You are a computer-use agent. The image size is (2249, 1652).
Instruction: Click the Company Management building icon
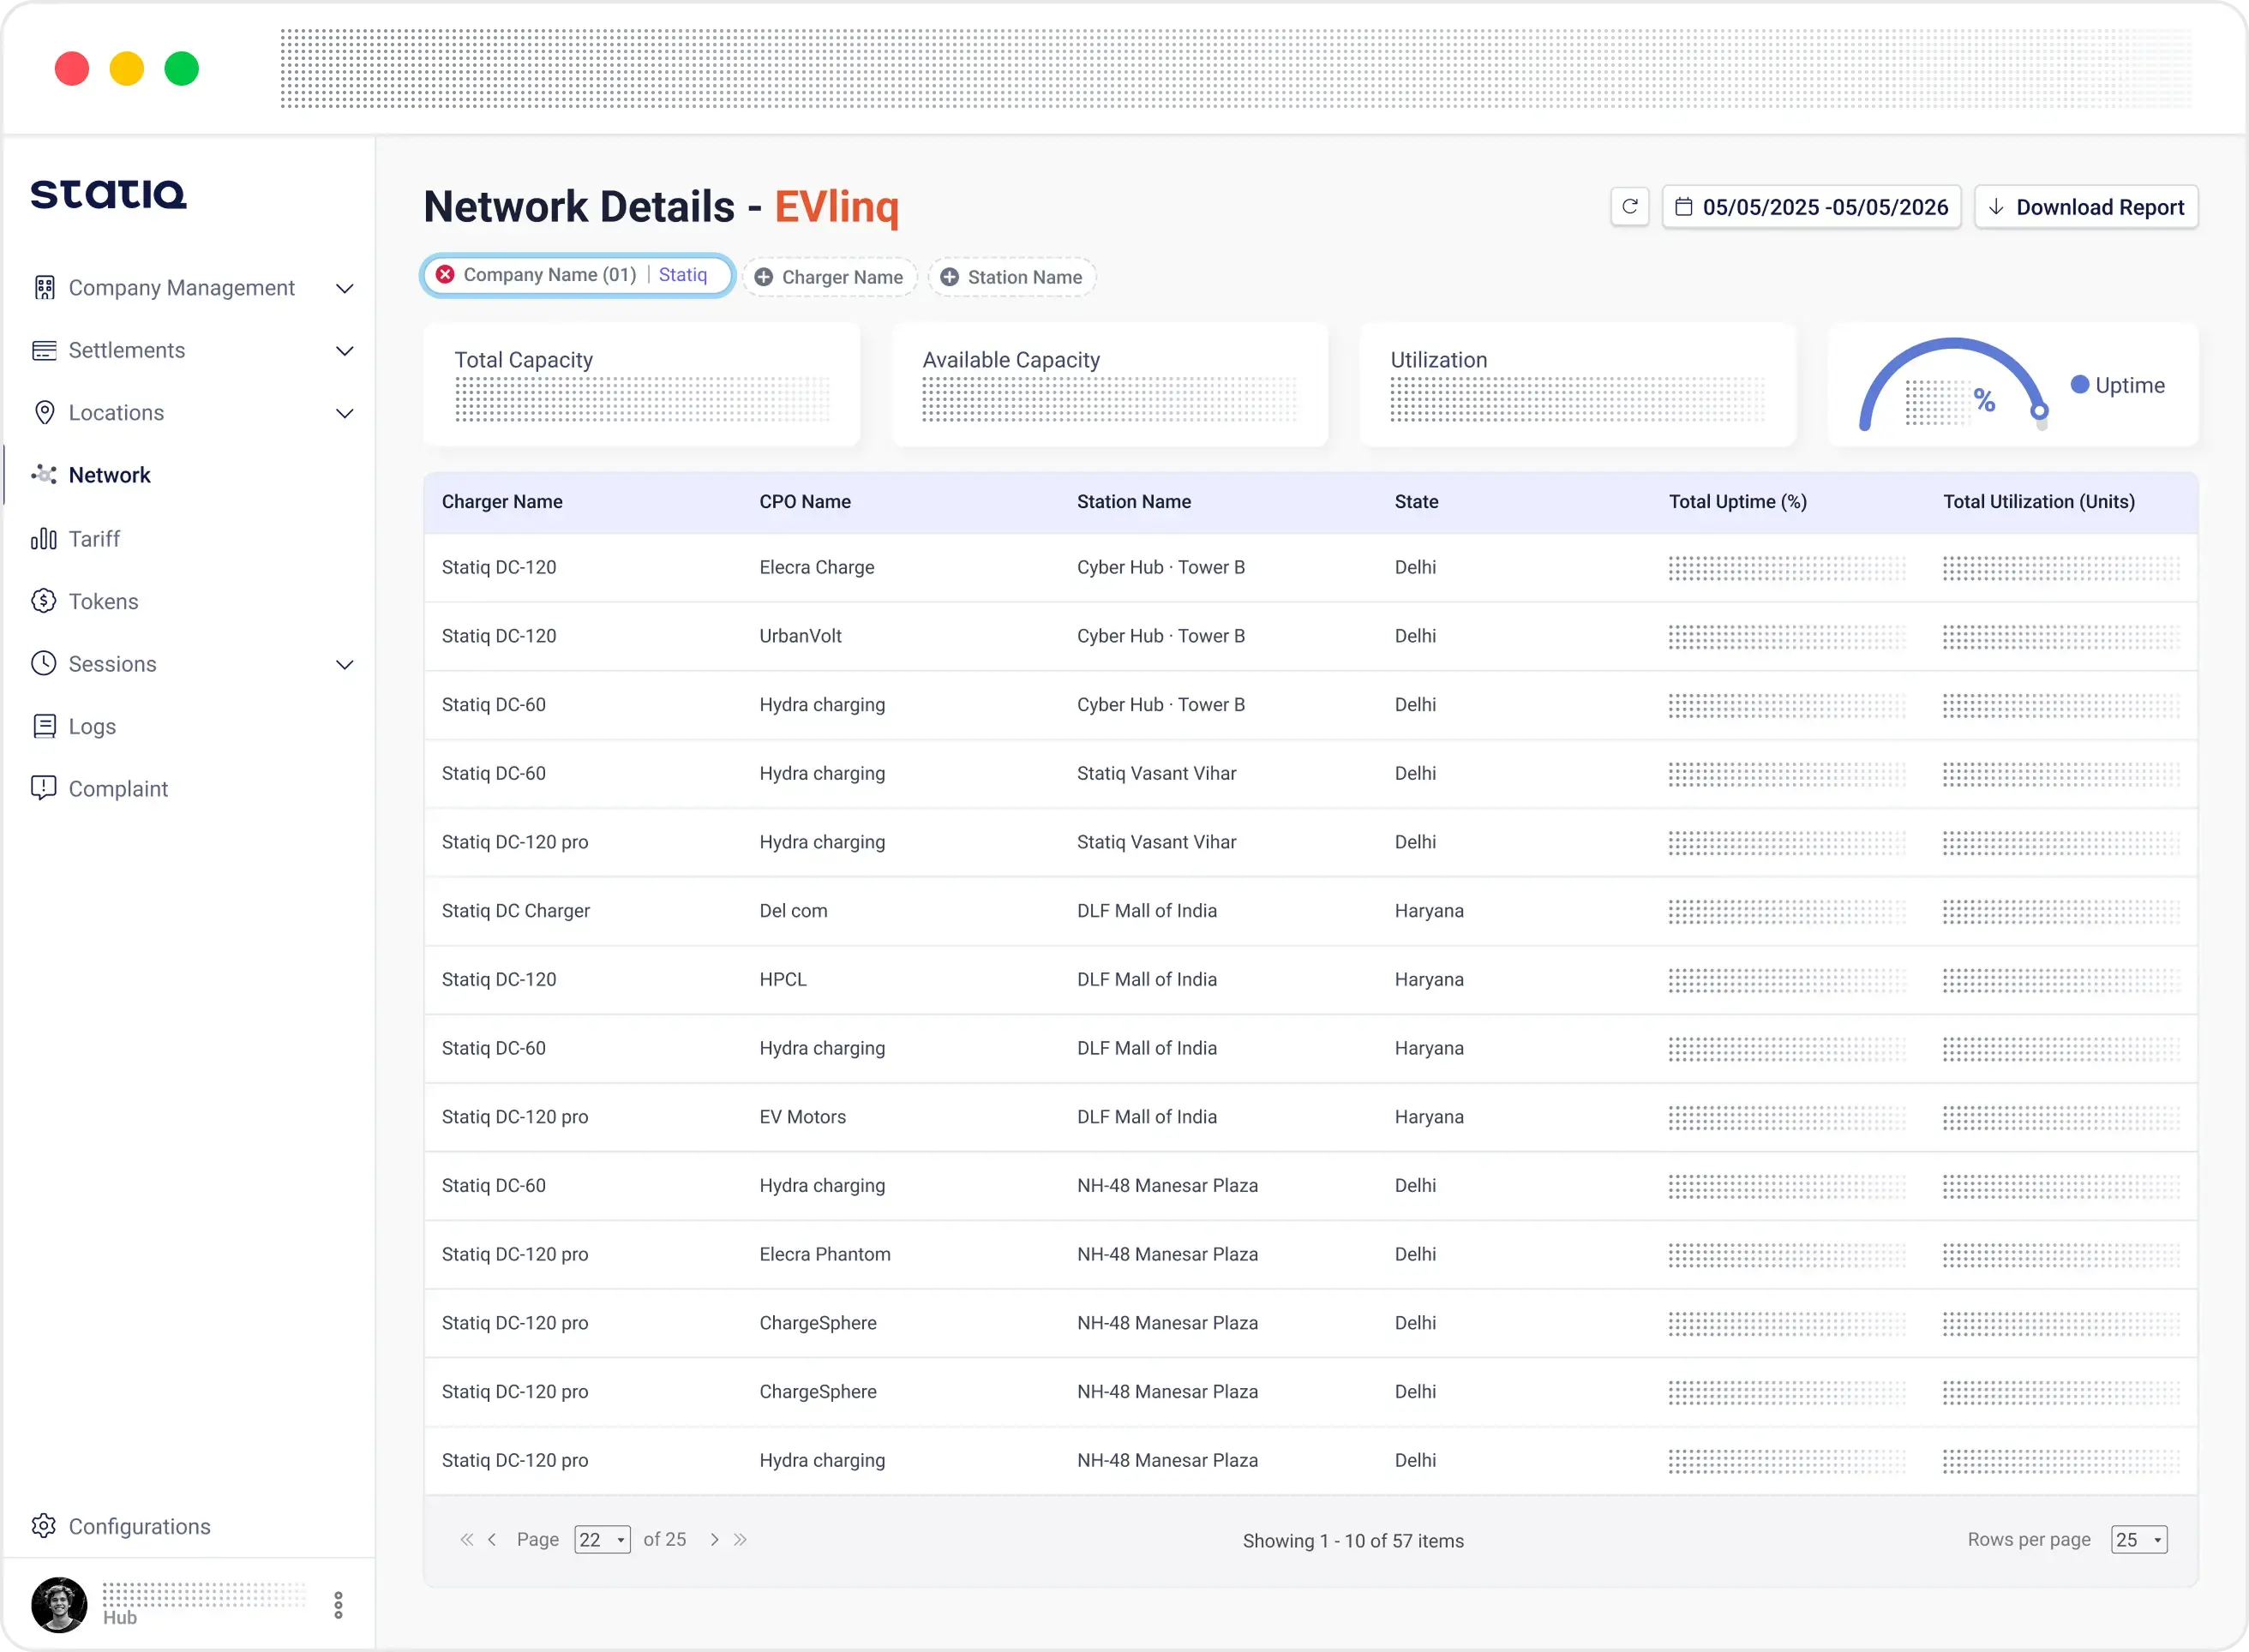[44, 288]
